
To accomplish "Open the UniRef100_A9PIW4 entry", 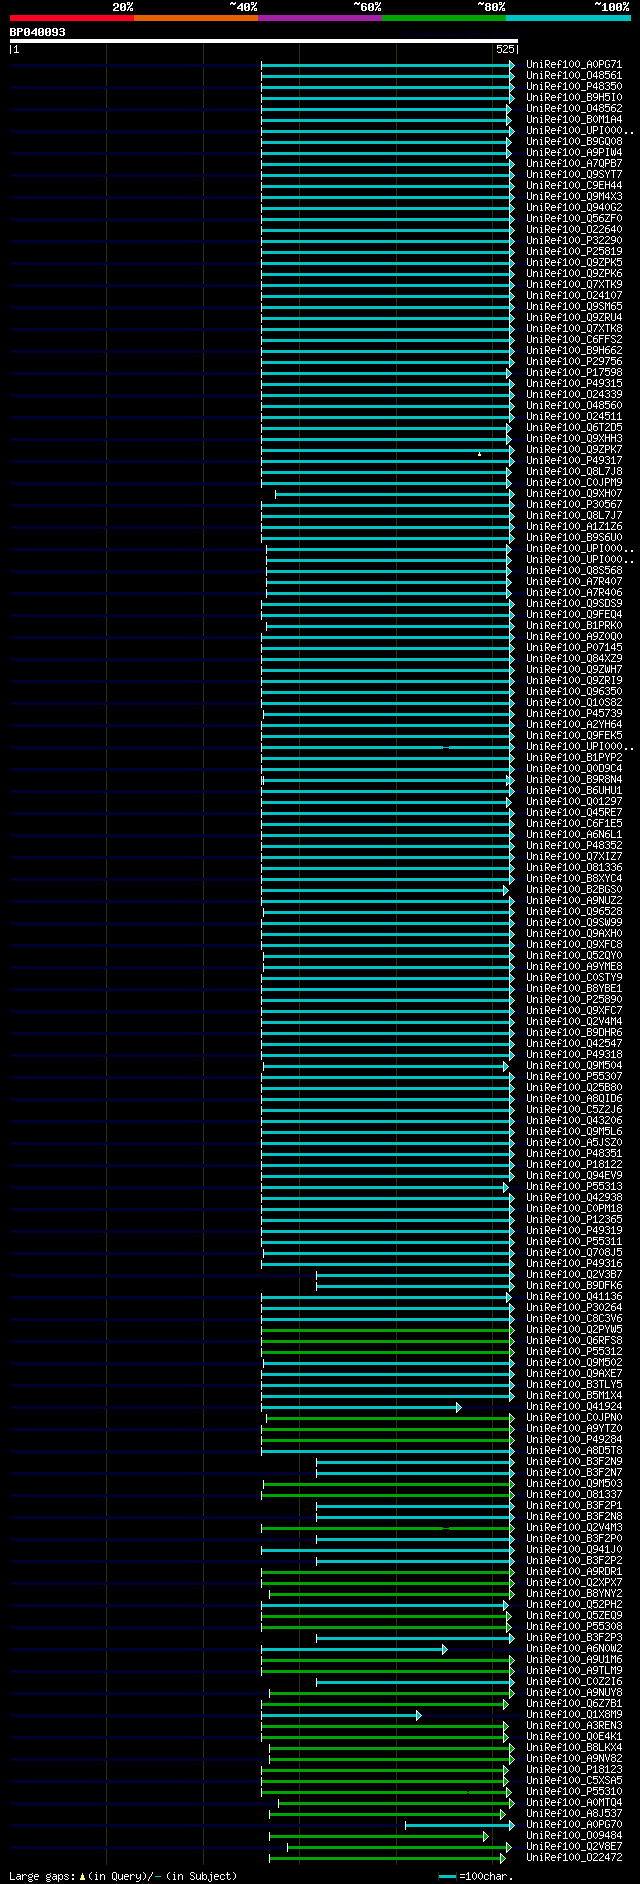I will tap(574, 152).
